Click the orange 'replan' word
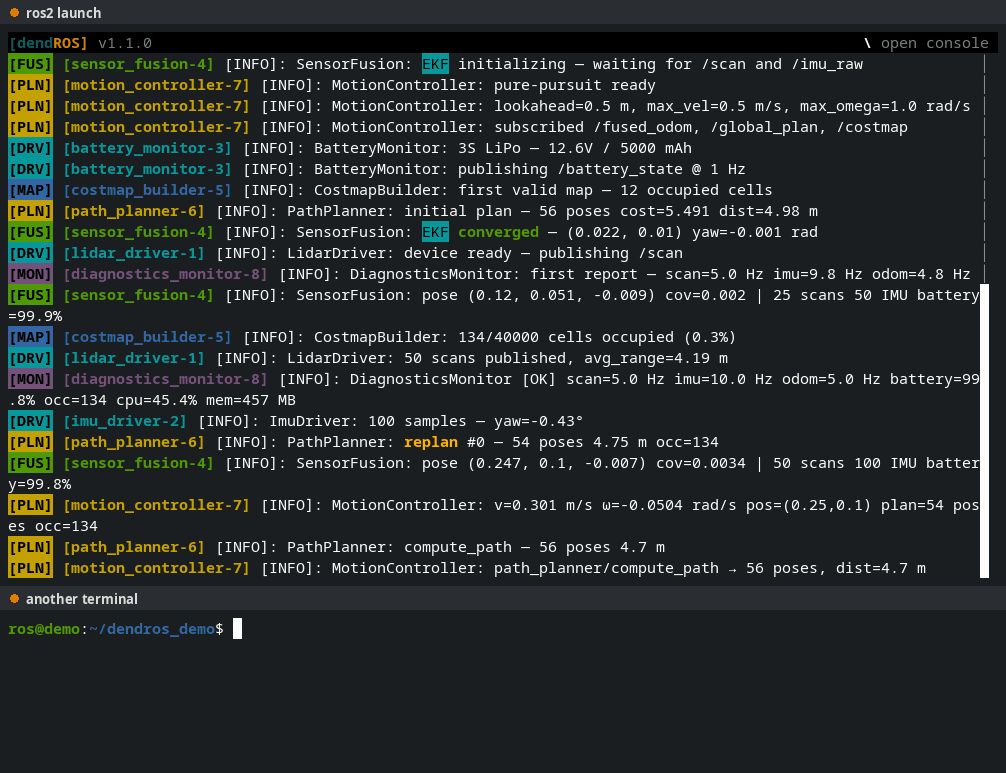 [431, 442]
